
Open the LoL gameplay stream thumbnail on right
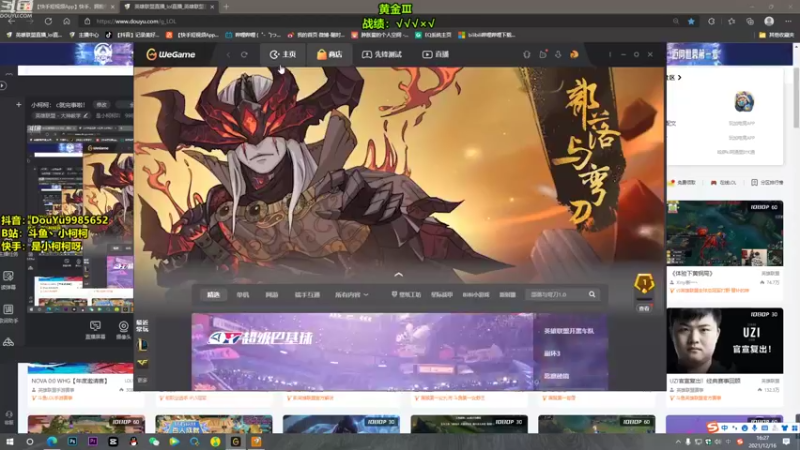coord(724,233)
